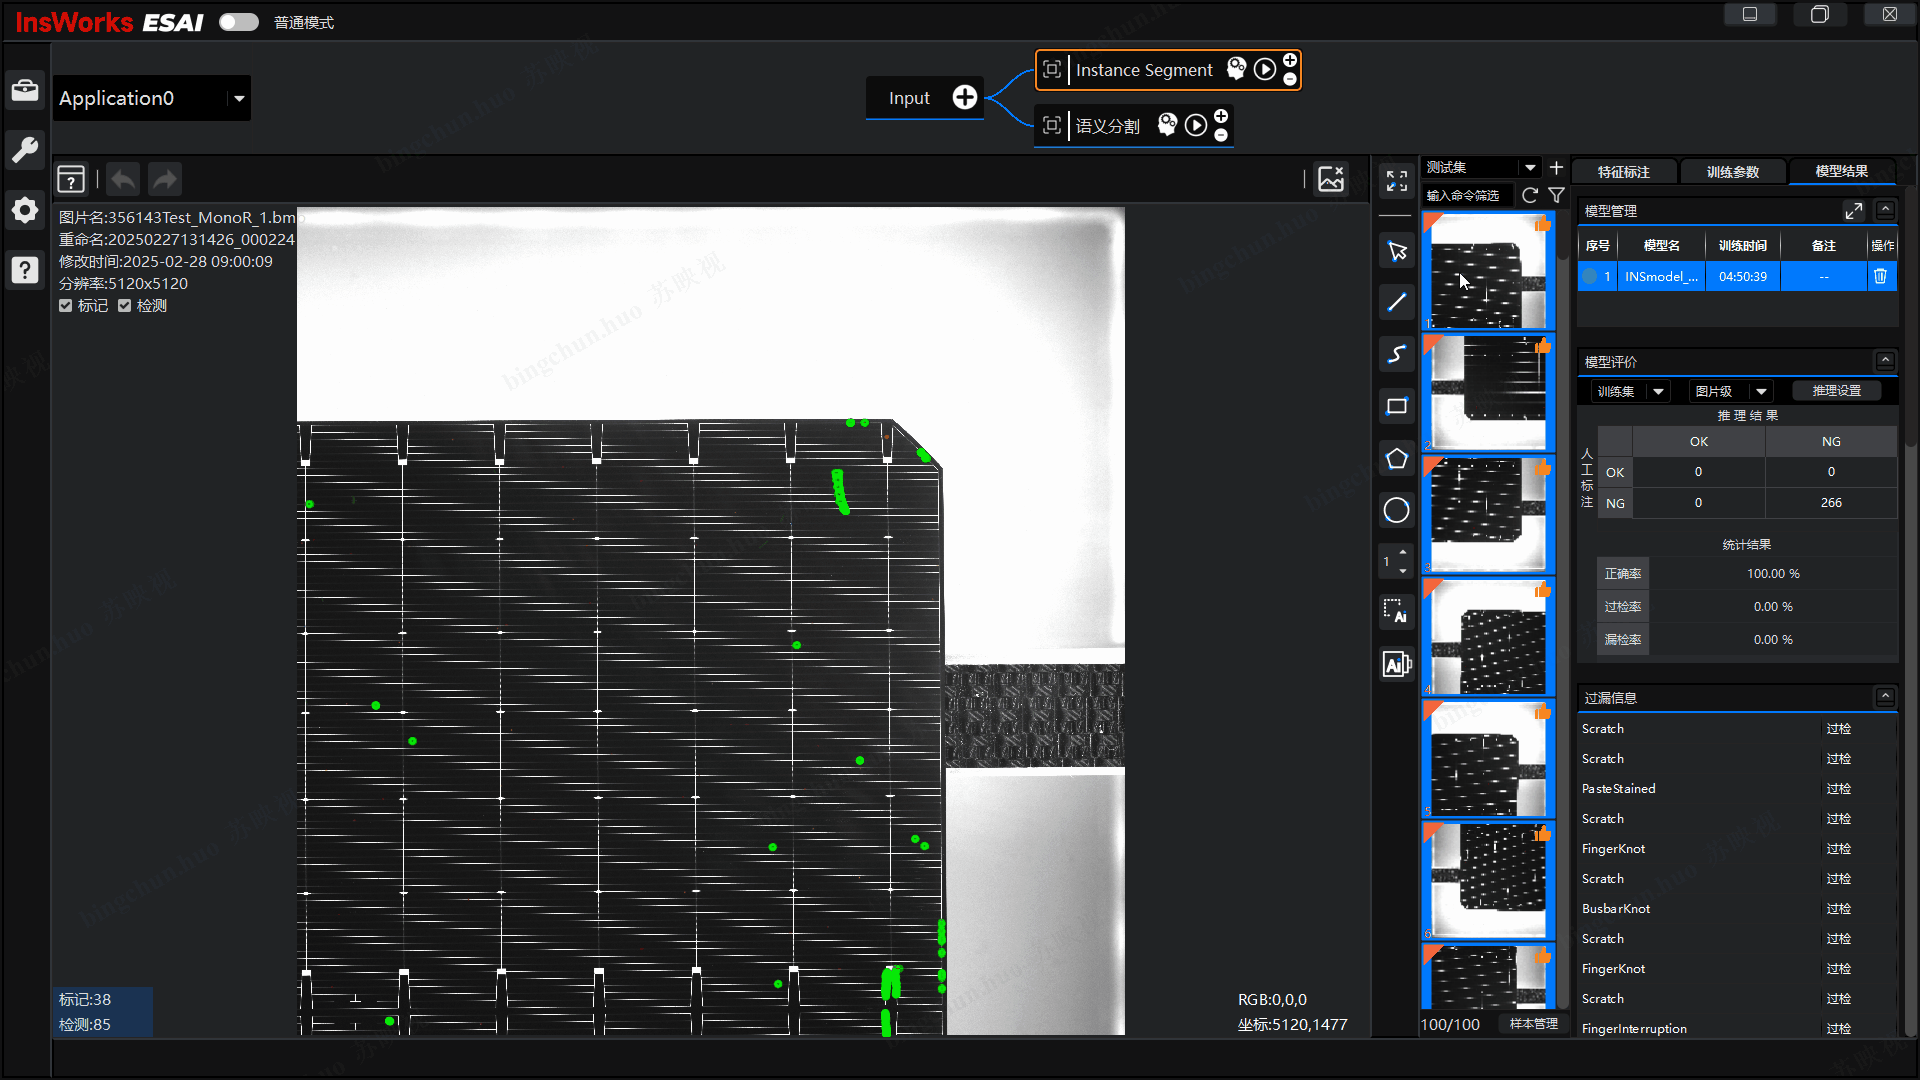1920x1080 pixels.
Task: Expand the 图片级 level dropdown
Action: (1762, 391)
